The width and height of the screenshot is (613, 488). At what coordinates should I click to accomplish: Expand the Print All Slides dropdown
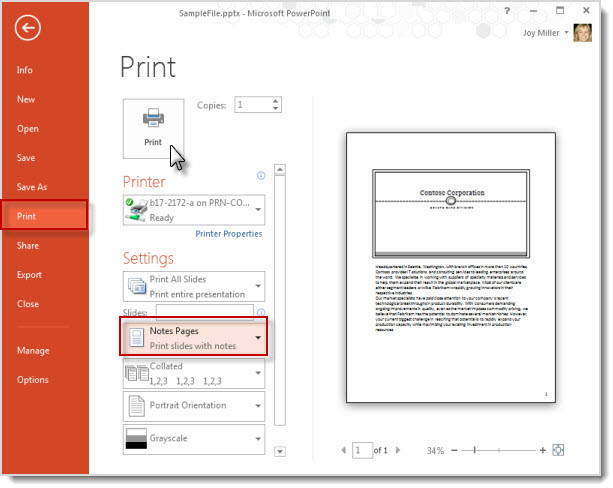coord(194,287)
